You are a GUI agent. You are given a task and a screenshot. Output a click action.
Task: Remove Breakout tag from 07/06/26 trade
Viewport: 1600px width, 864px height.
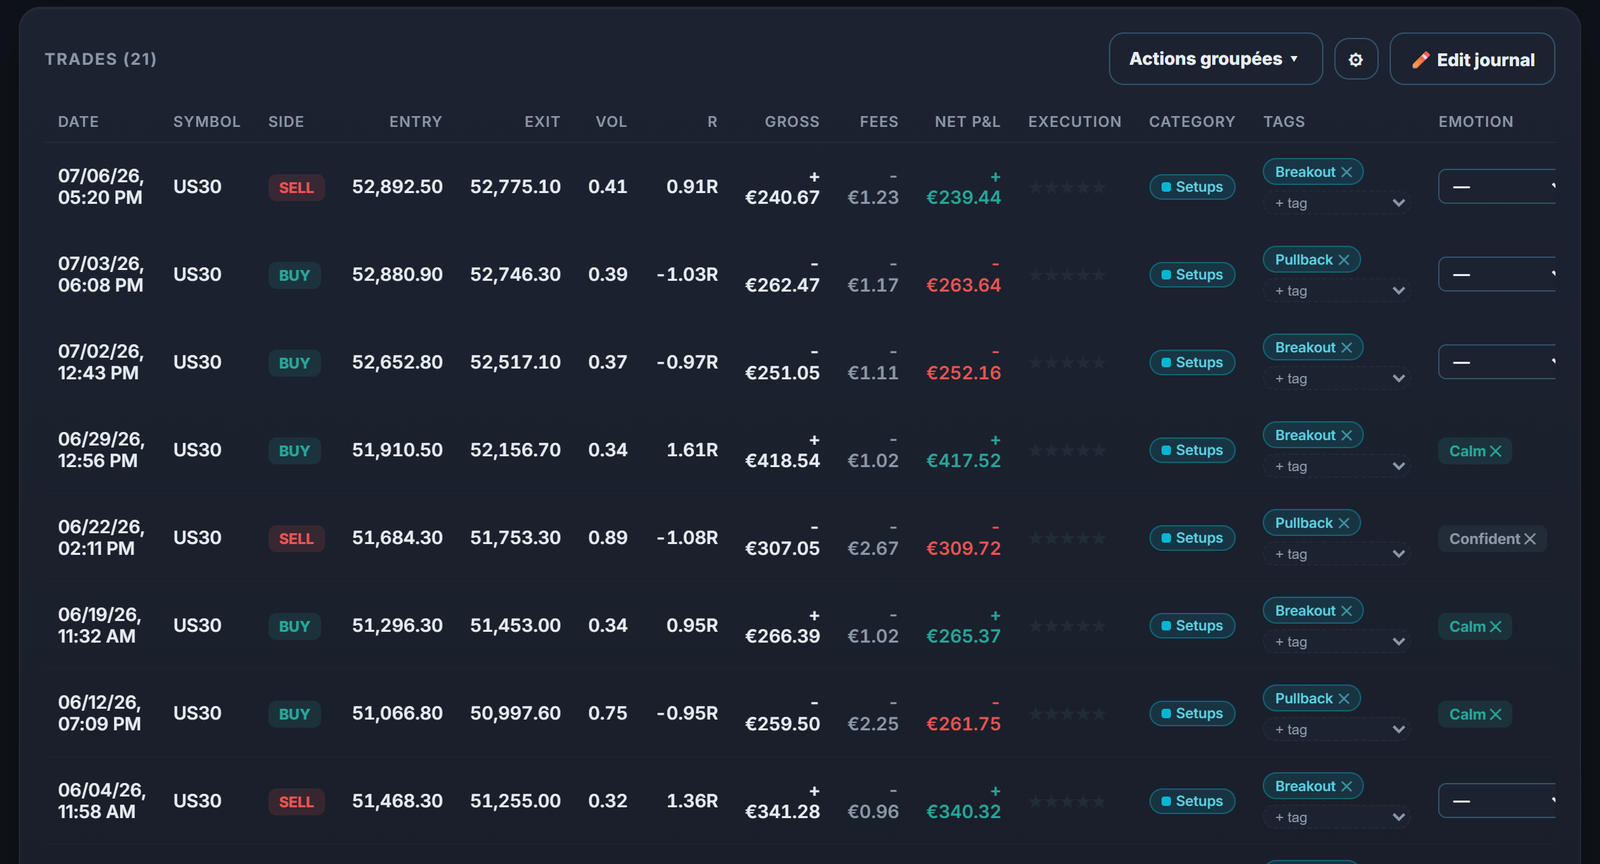coord(1347,172)
